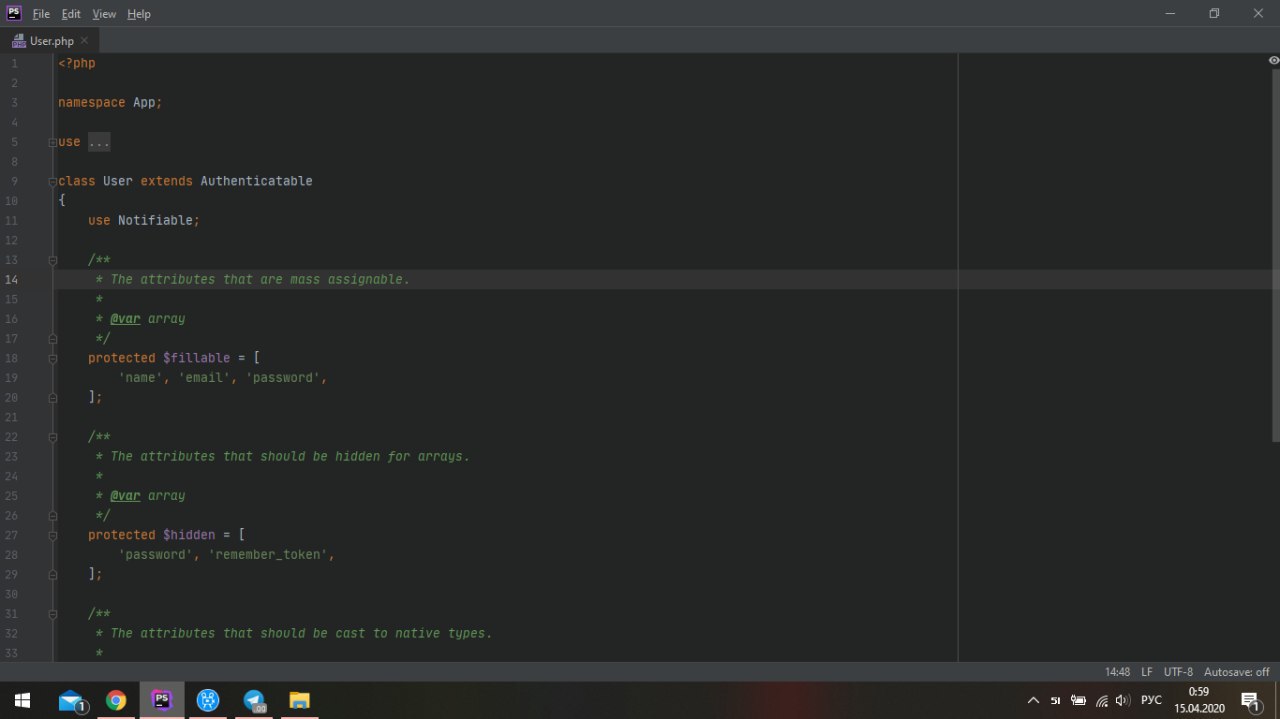Click comment 'should be cast to native types.'
Image resolution: width=1280 pixels, height=719 pixels.
pos(376,633)
